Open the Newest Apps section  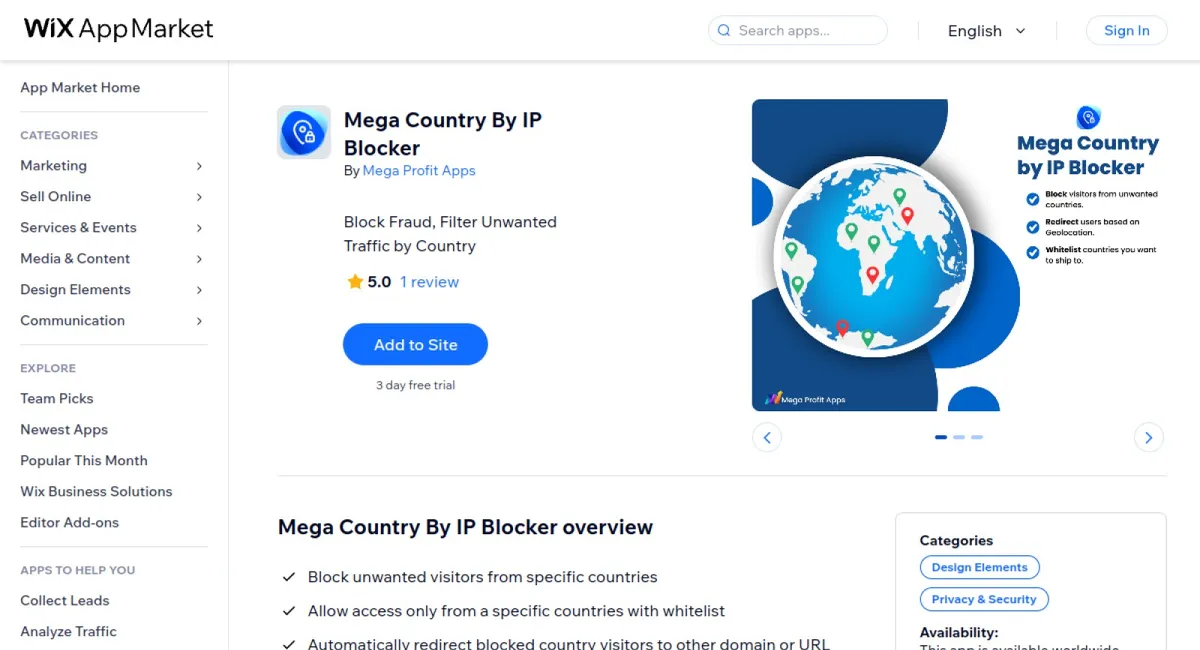pyautogui.click(x=63, y=429)
